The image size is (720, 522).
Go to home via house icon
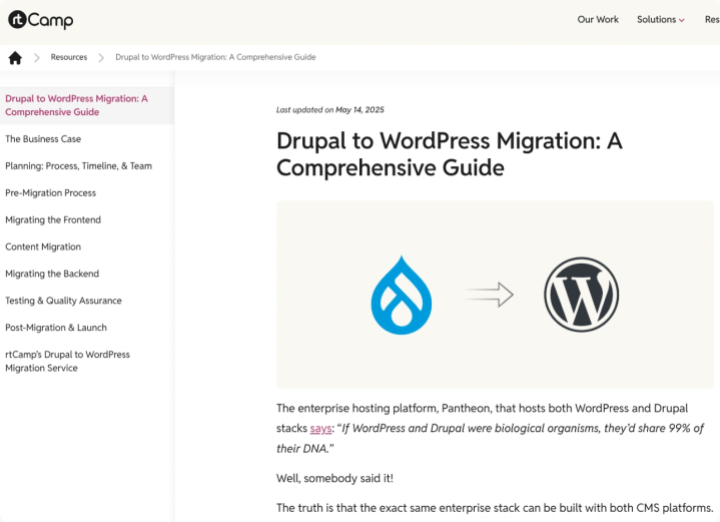[x=15, y=58]
